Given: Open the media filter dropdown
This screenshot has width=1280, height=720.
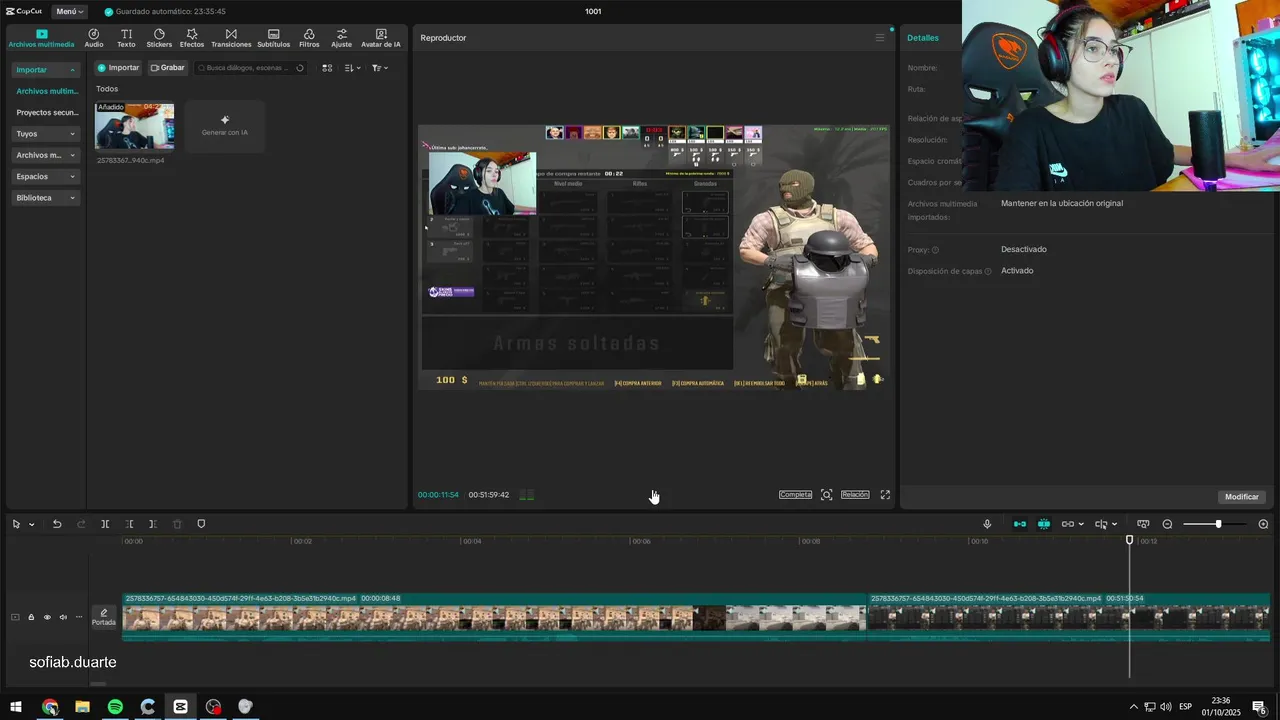Looking at the screenshot, I should point(379,68).
